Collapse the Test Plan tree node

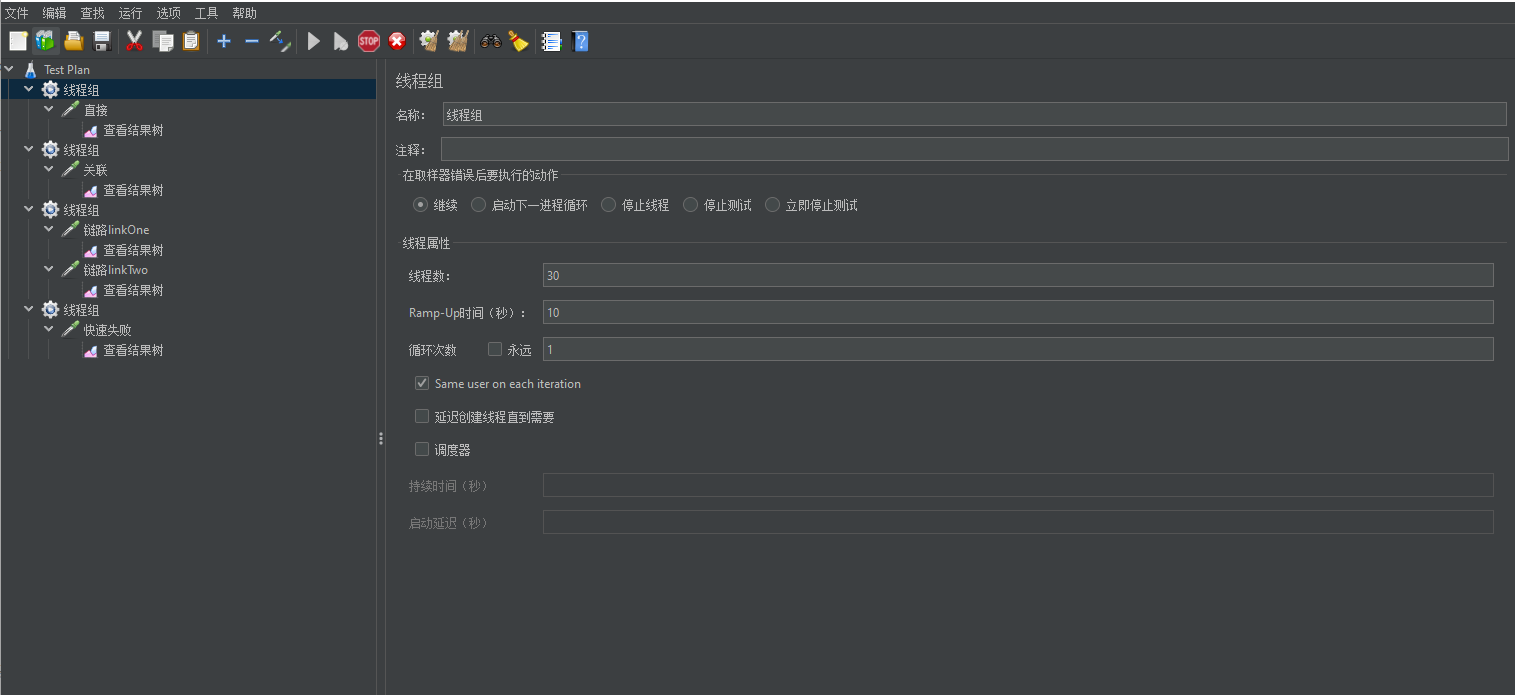pos(10,69)
